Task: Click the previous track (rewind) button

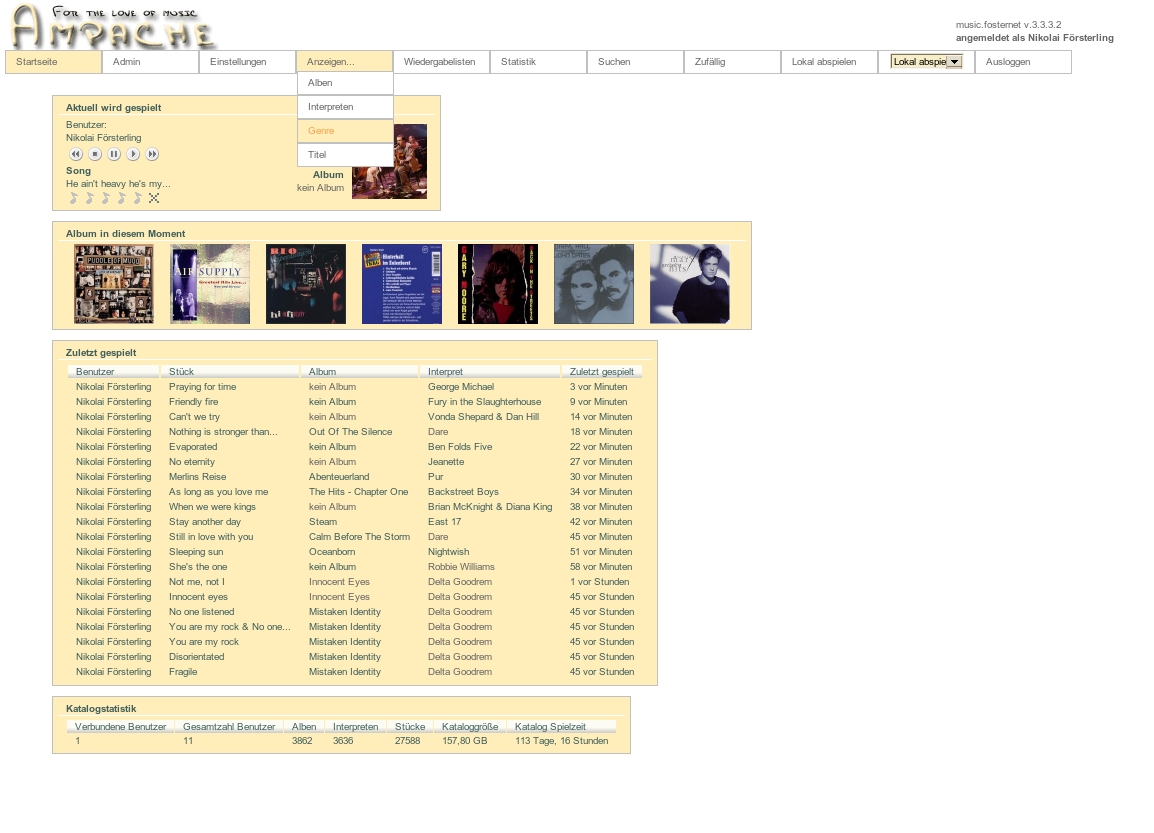Action: click(76, 154)
